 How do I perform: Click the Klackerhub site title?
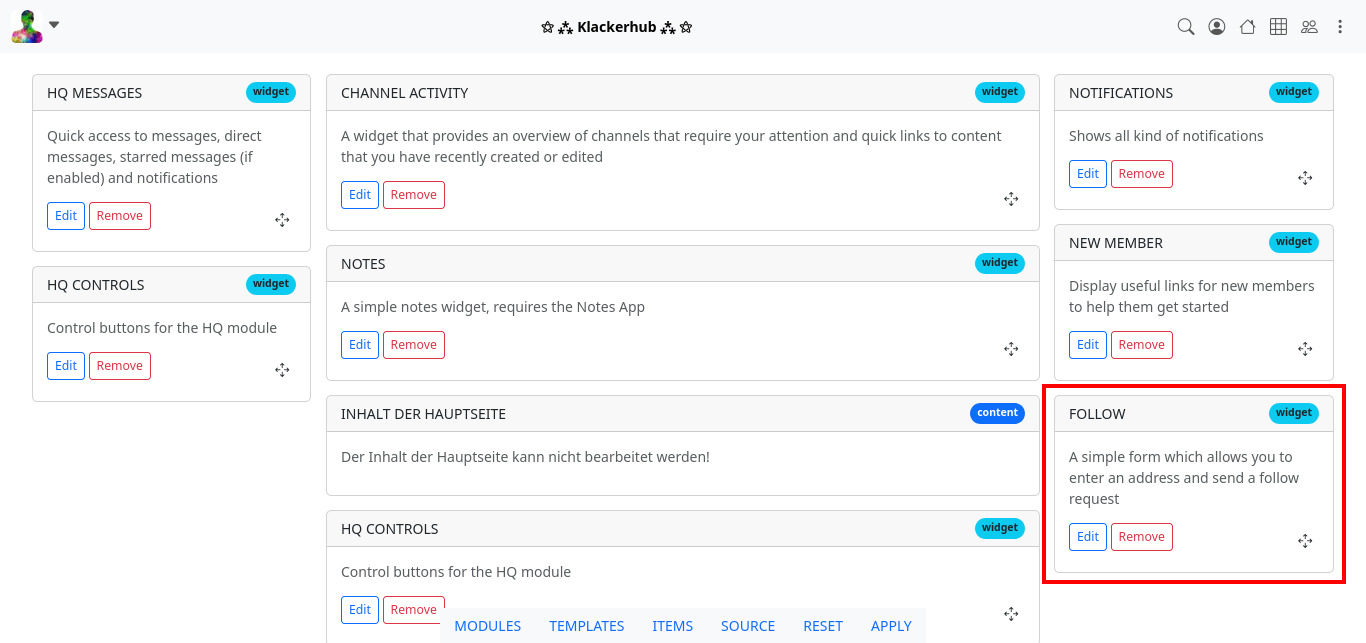tap(617, 27)
